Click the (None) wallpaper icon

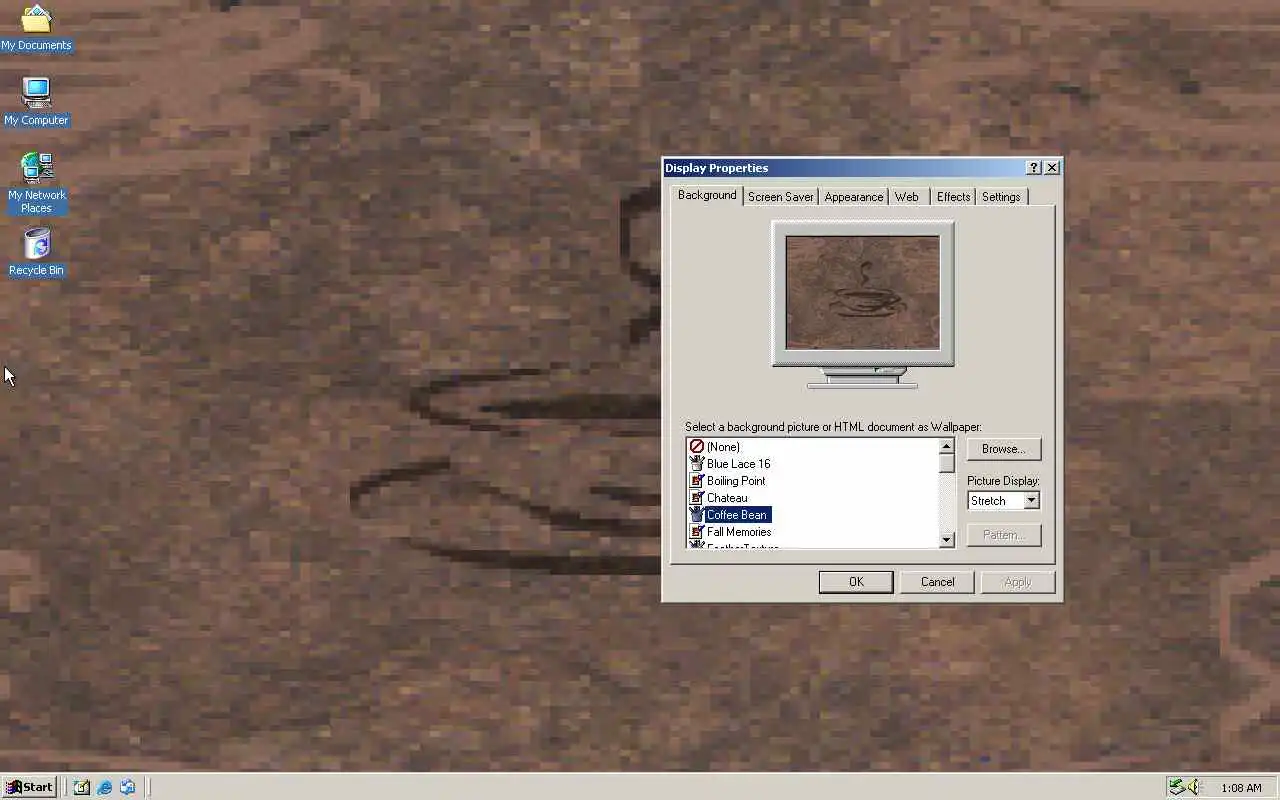(697, 447)
